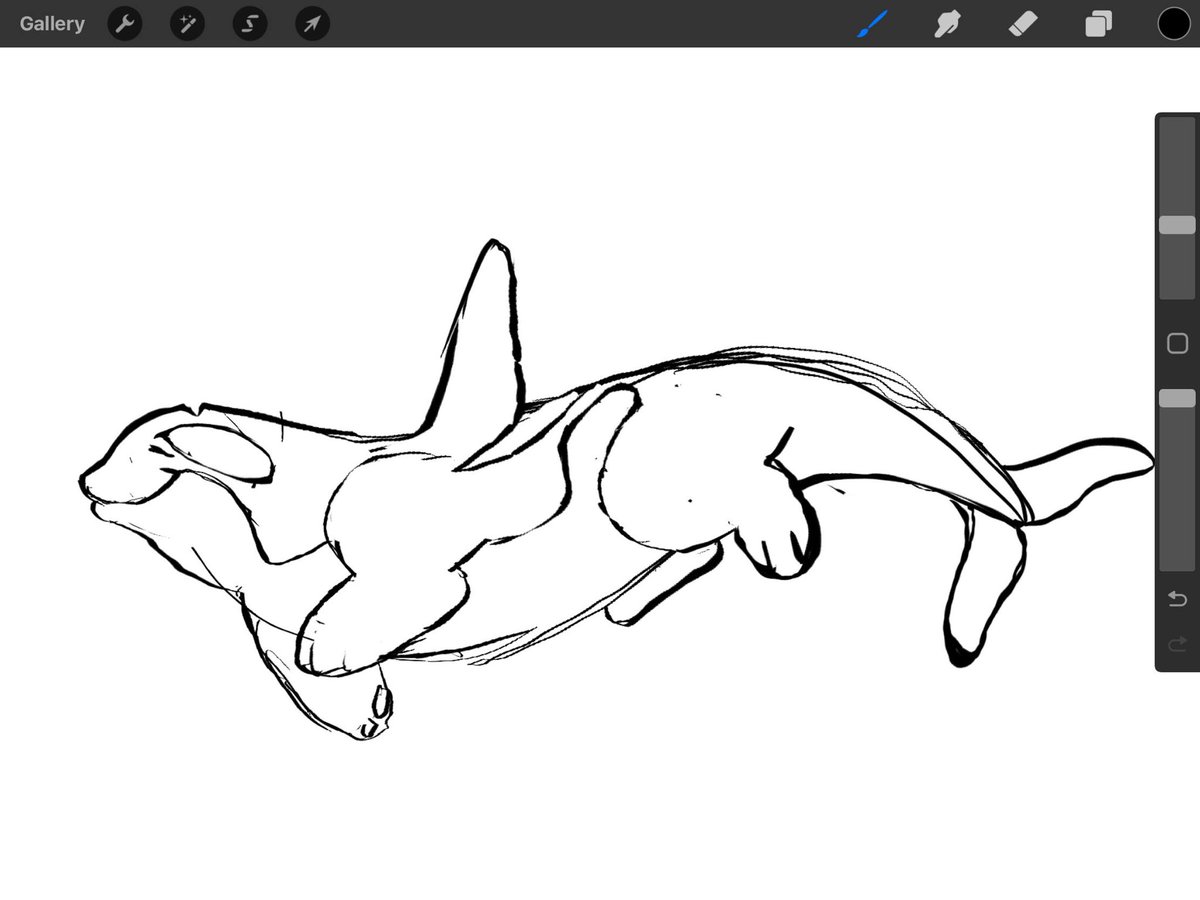Open the Adjustments magic wand menu
The height and width of the screenshot is (900, 1200).
click(x=187, y=24)
